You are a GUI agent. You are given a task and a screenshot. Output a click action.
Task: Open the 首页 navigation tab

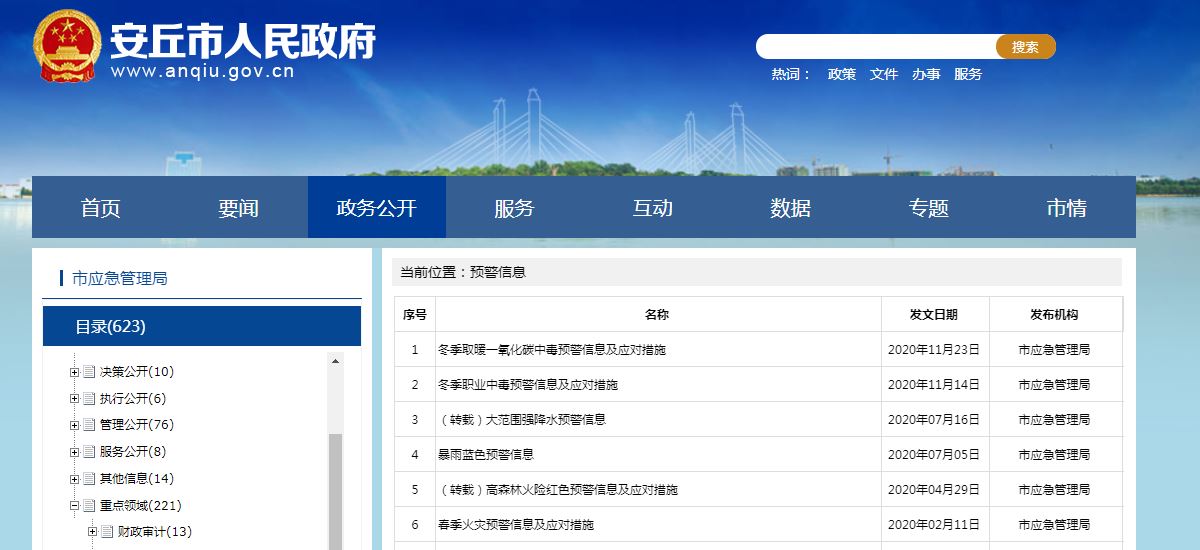101,208
